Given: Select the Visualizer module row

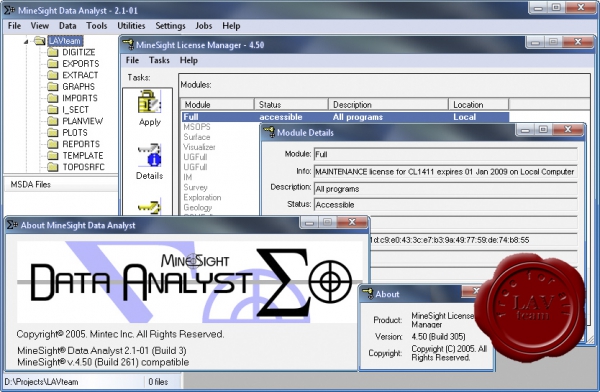Looking at the screenshot, I should (x=199, y=147).
